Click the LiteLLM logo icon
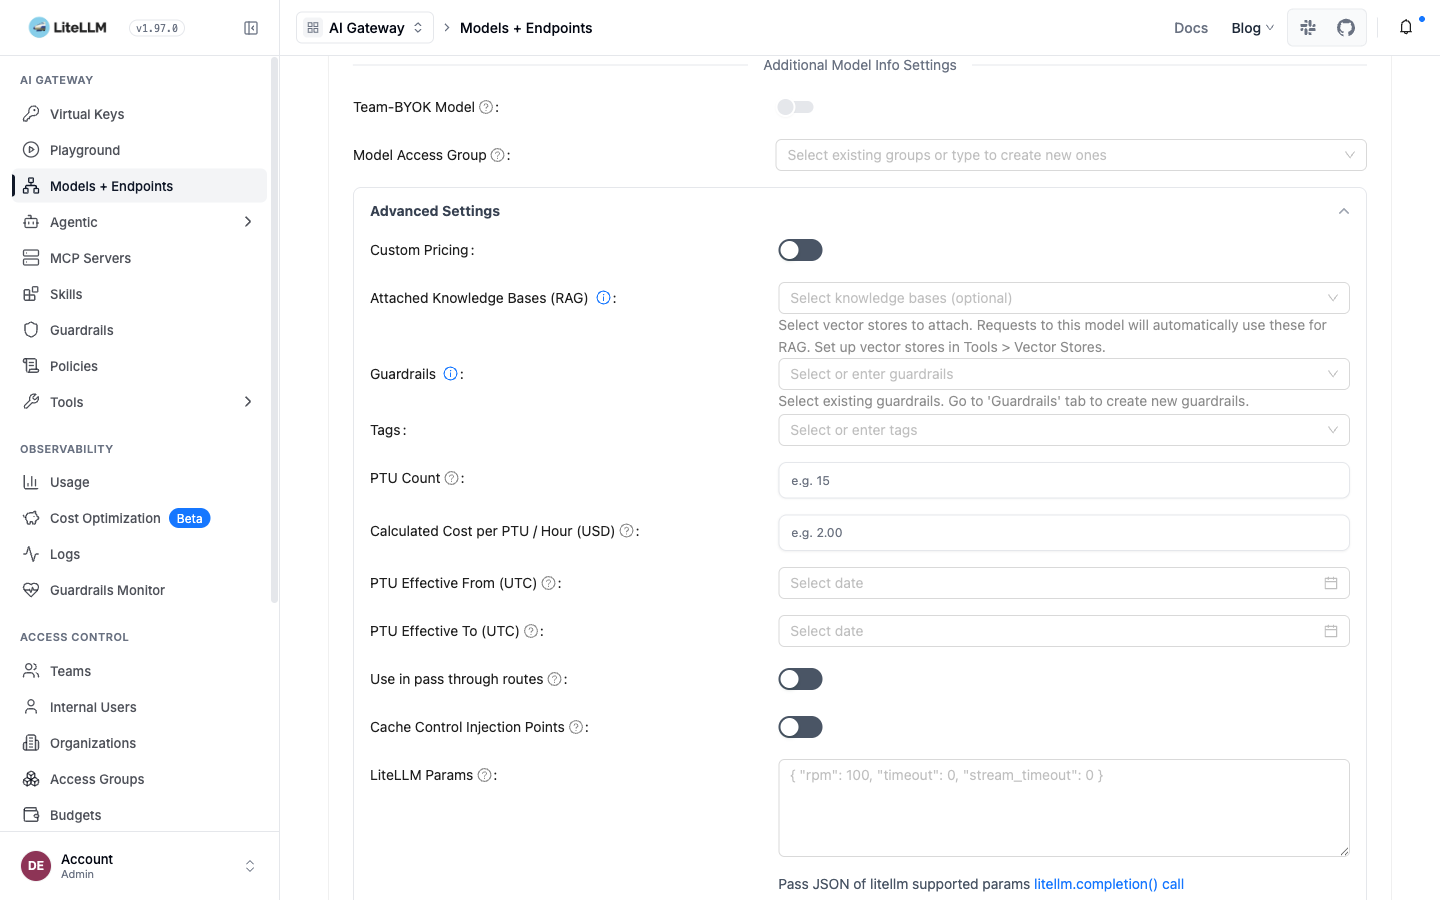The width and height of the screenshot is (1440, 900). (39, 27)
